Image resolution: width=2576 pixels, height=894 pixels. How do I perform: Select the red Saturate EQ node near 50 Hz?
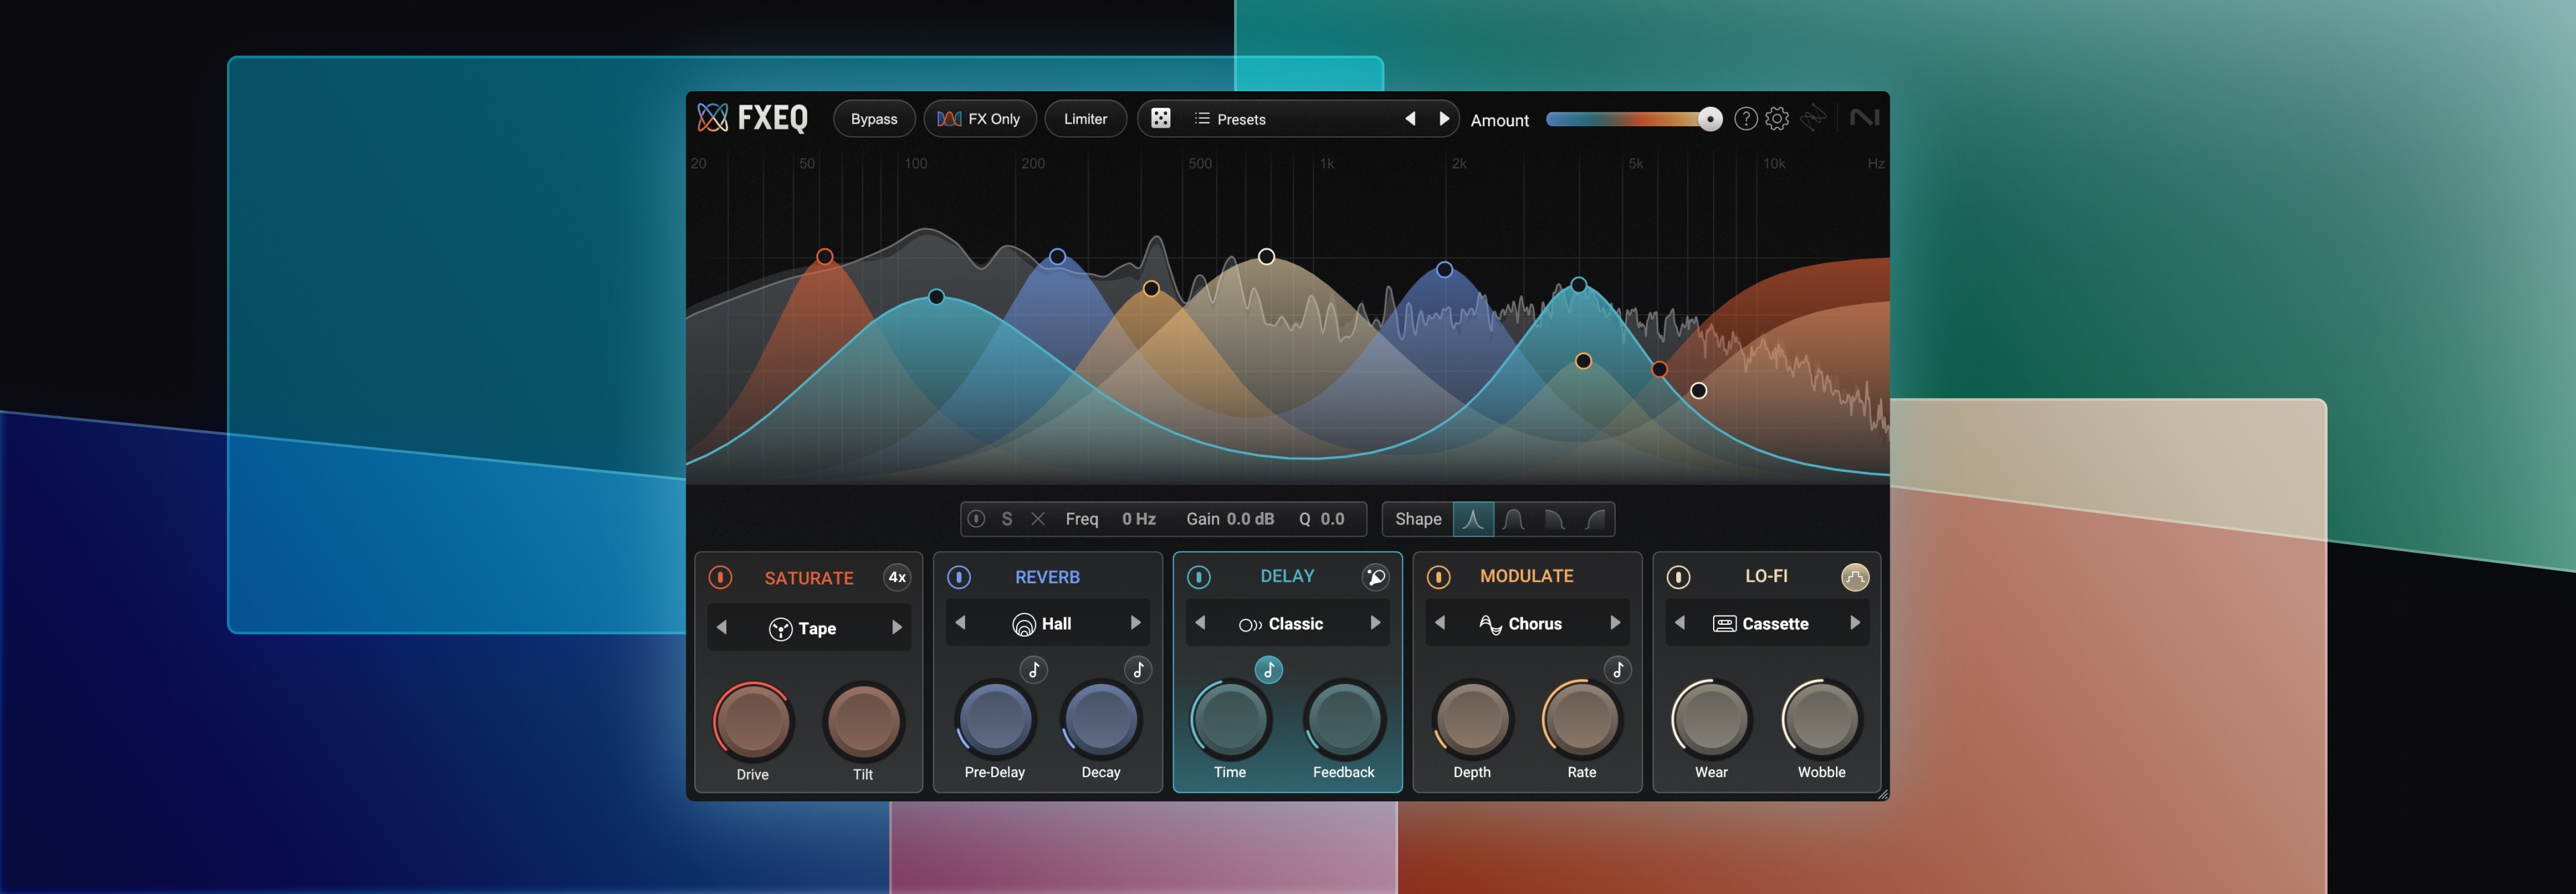[x=824, y=257]
